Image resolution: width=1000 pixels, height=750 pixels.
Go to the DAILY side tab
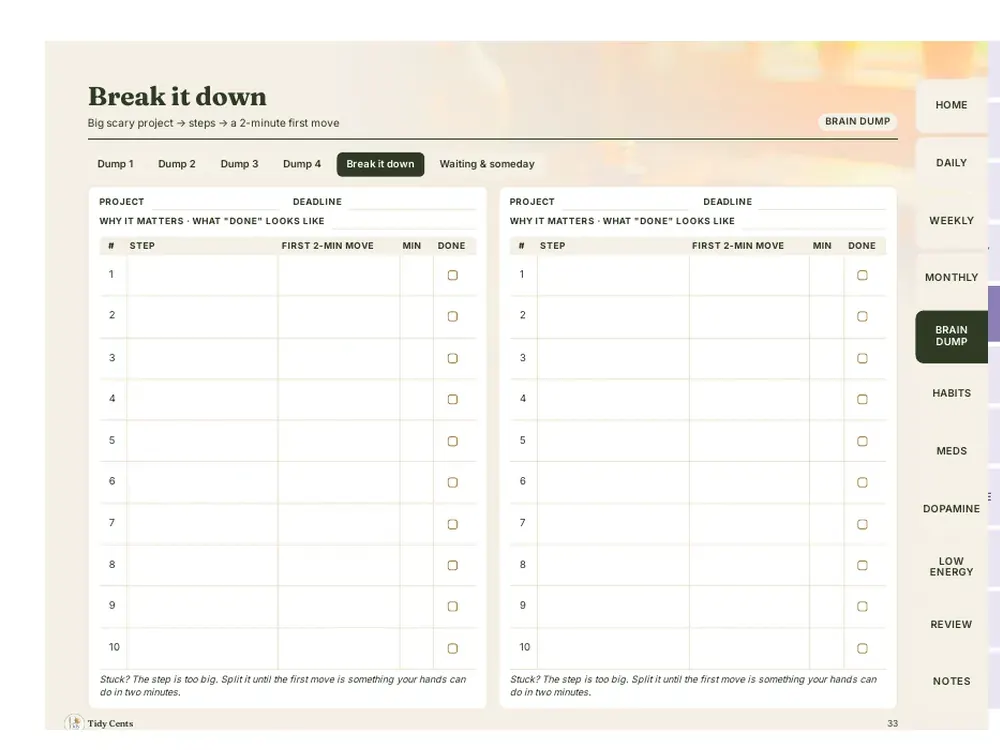[951, 163]
